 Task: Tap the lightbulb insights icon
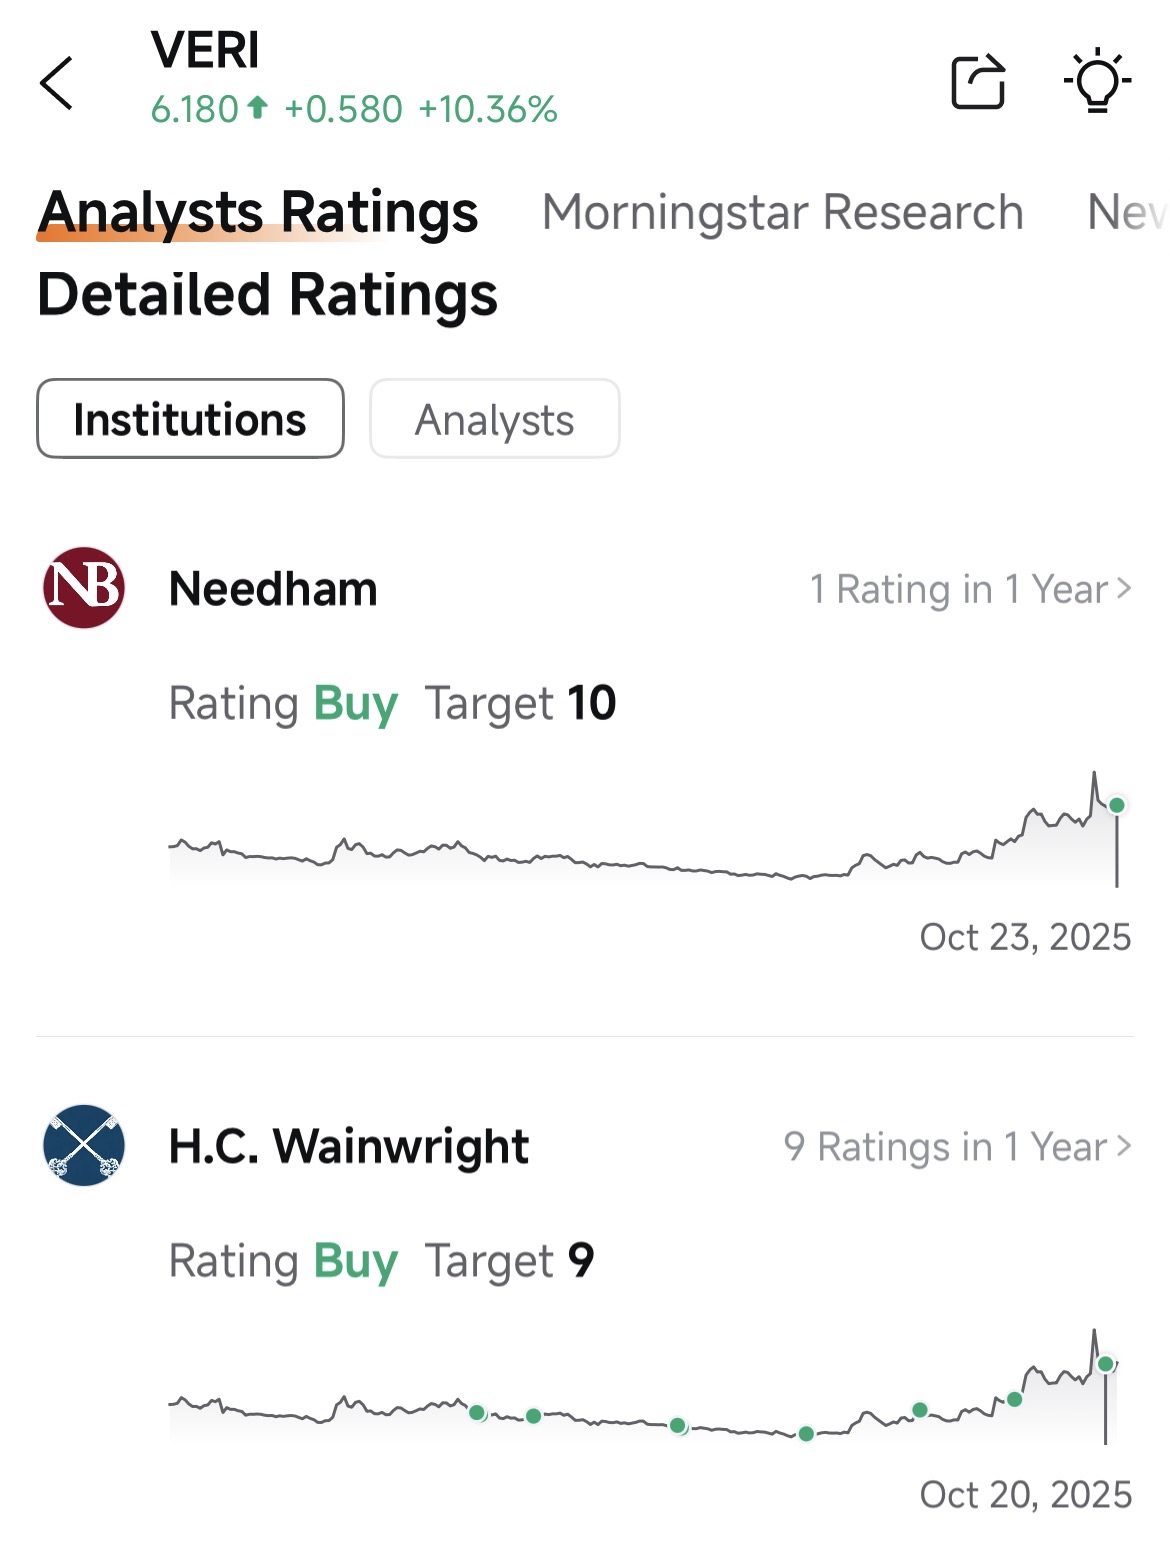pyautogui.click(x=1097, y=80)
